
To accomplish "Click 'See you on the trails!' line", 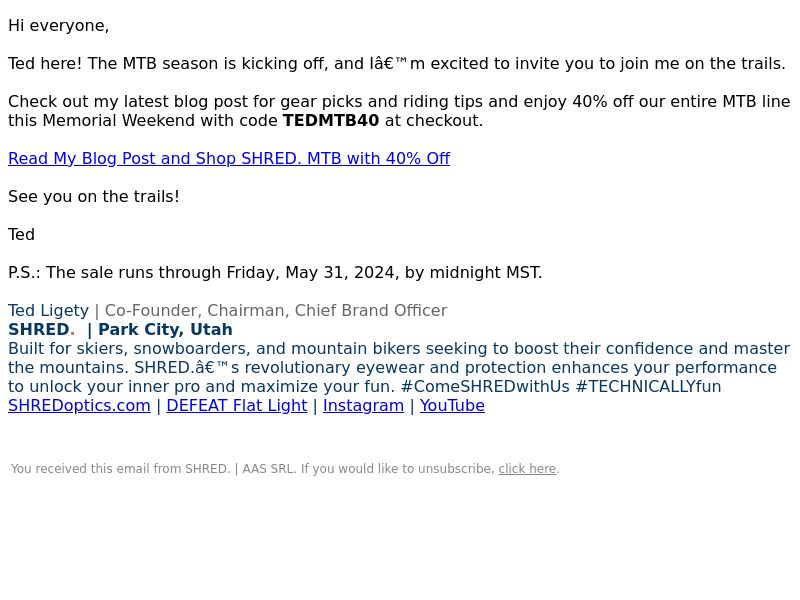I will [94, 196].
